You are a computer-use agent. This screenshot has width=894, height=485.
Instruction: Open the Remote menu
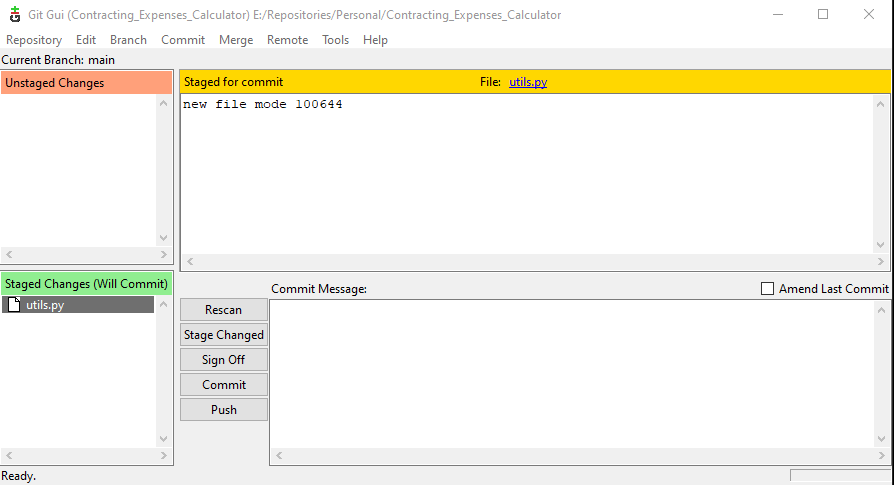tap(287, 40)
